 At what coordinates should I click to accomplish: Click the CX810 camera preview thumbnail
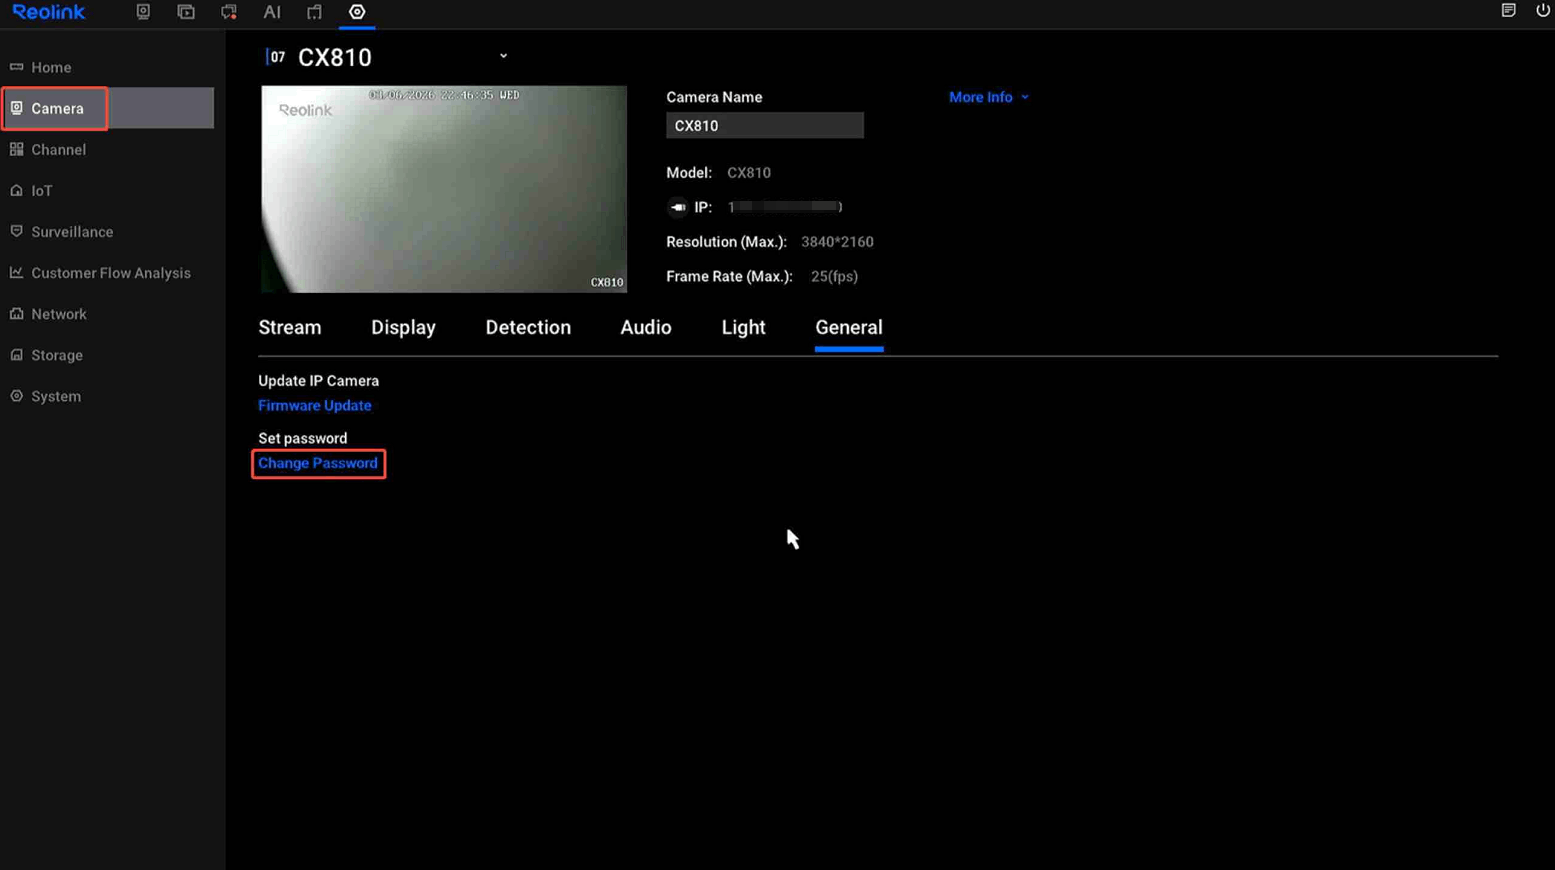(444, 189)
